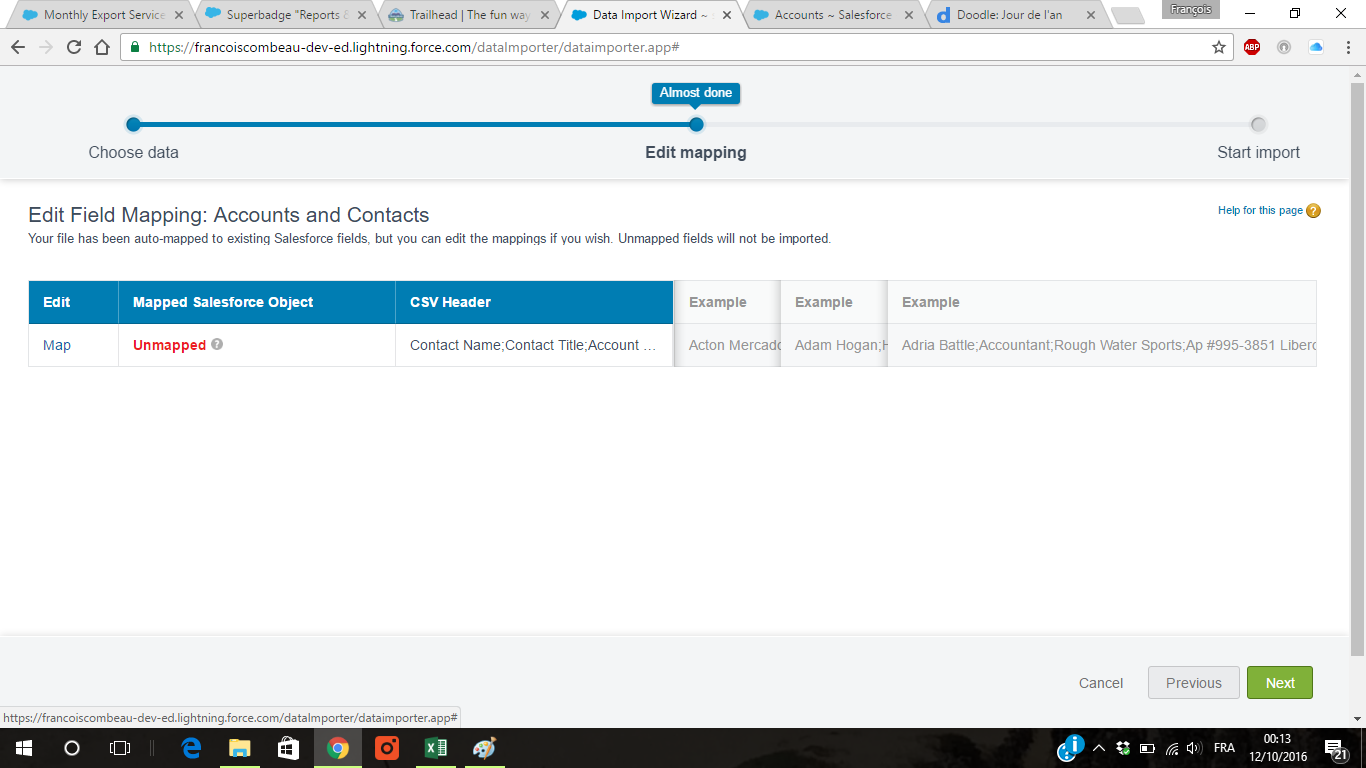Click the Edit column header
This screenshot has width=1366, height=768.
[74, 302]
